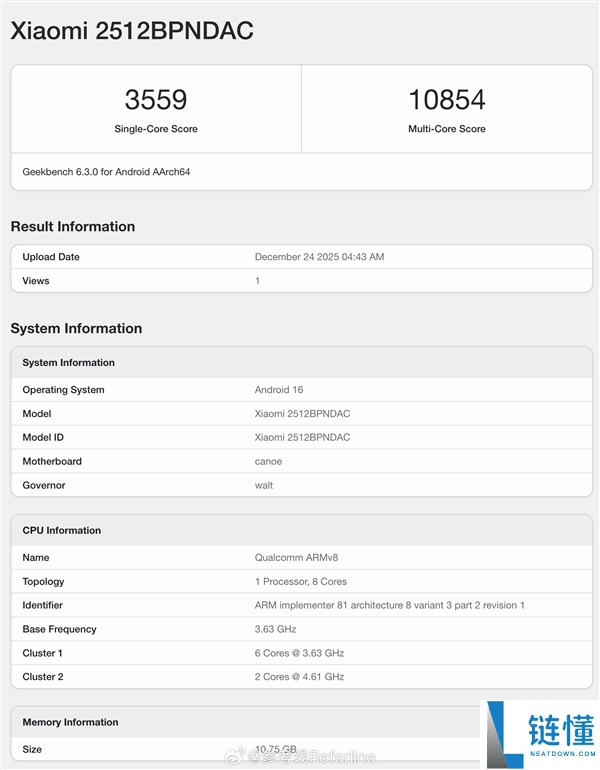Image resolution: width=600 pixels, height=770 pixels.
Task: Select the governor value walt
Action: (x=264, y=485)
